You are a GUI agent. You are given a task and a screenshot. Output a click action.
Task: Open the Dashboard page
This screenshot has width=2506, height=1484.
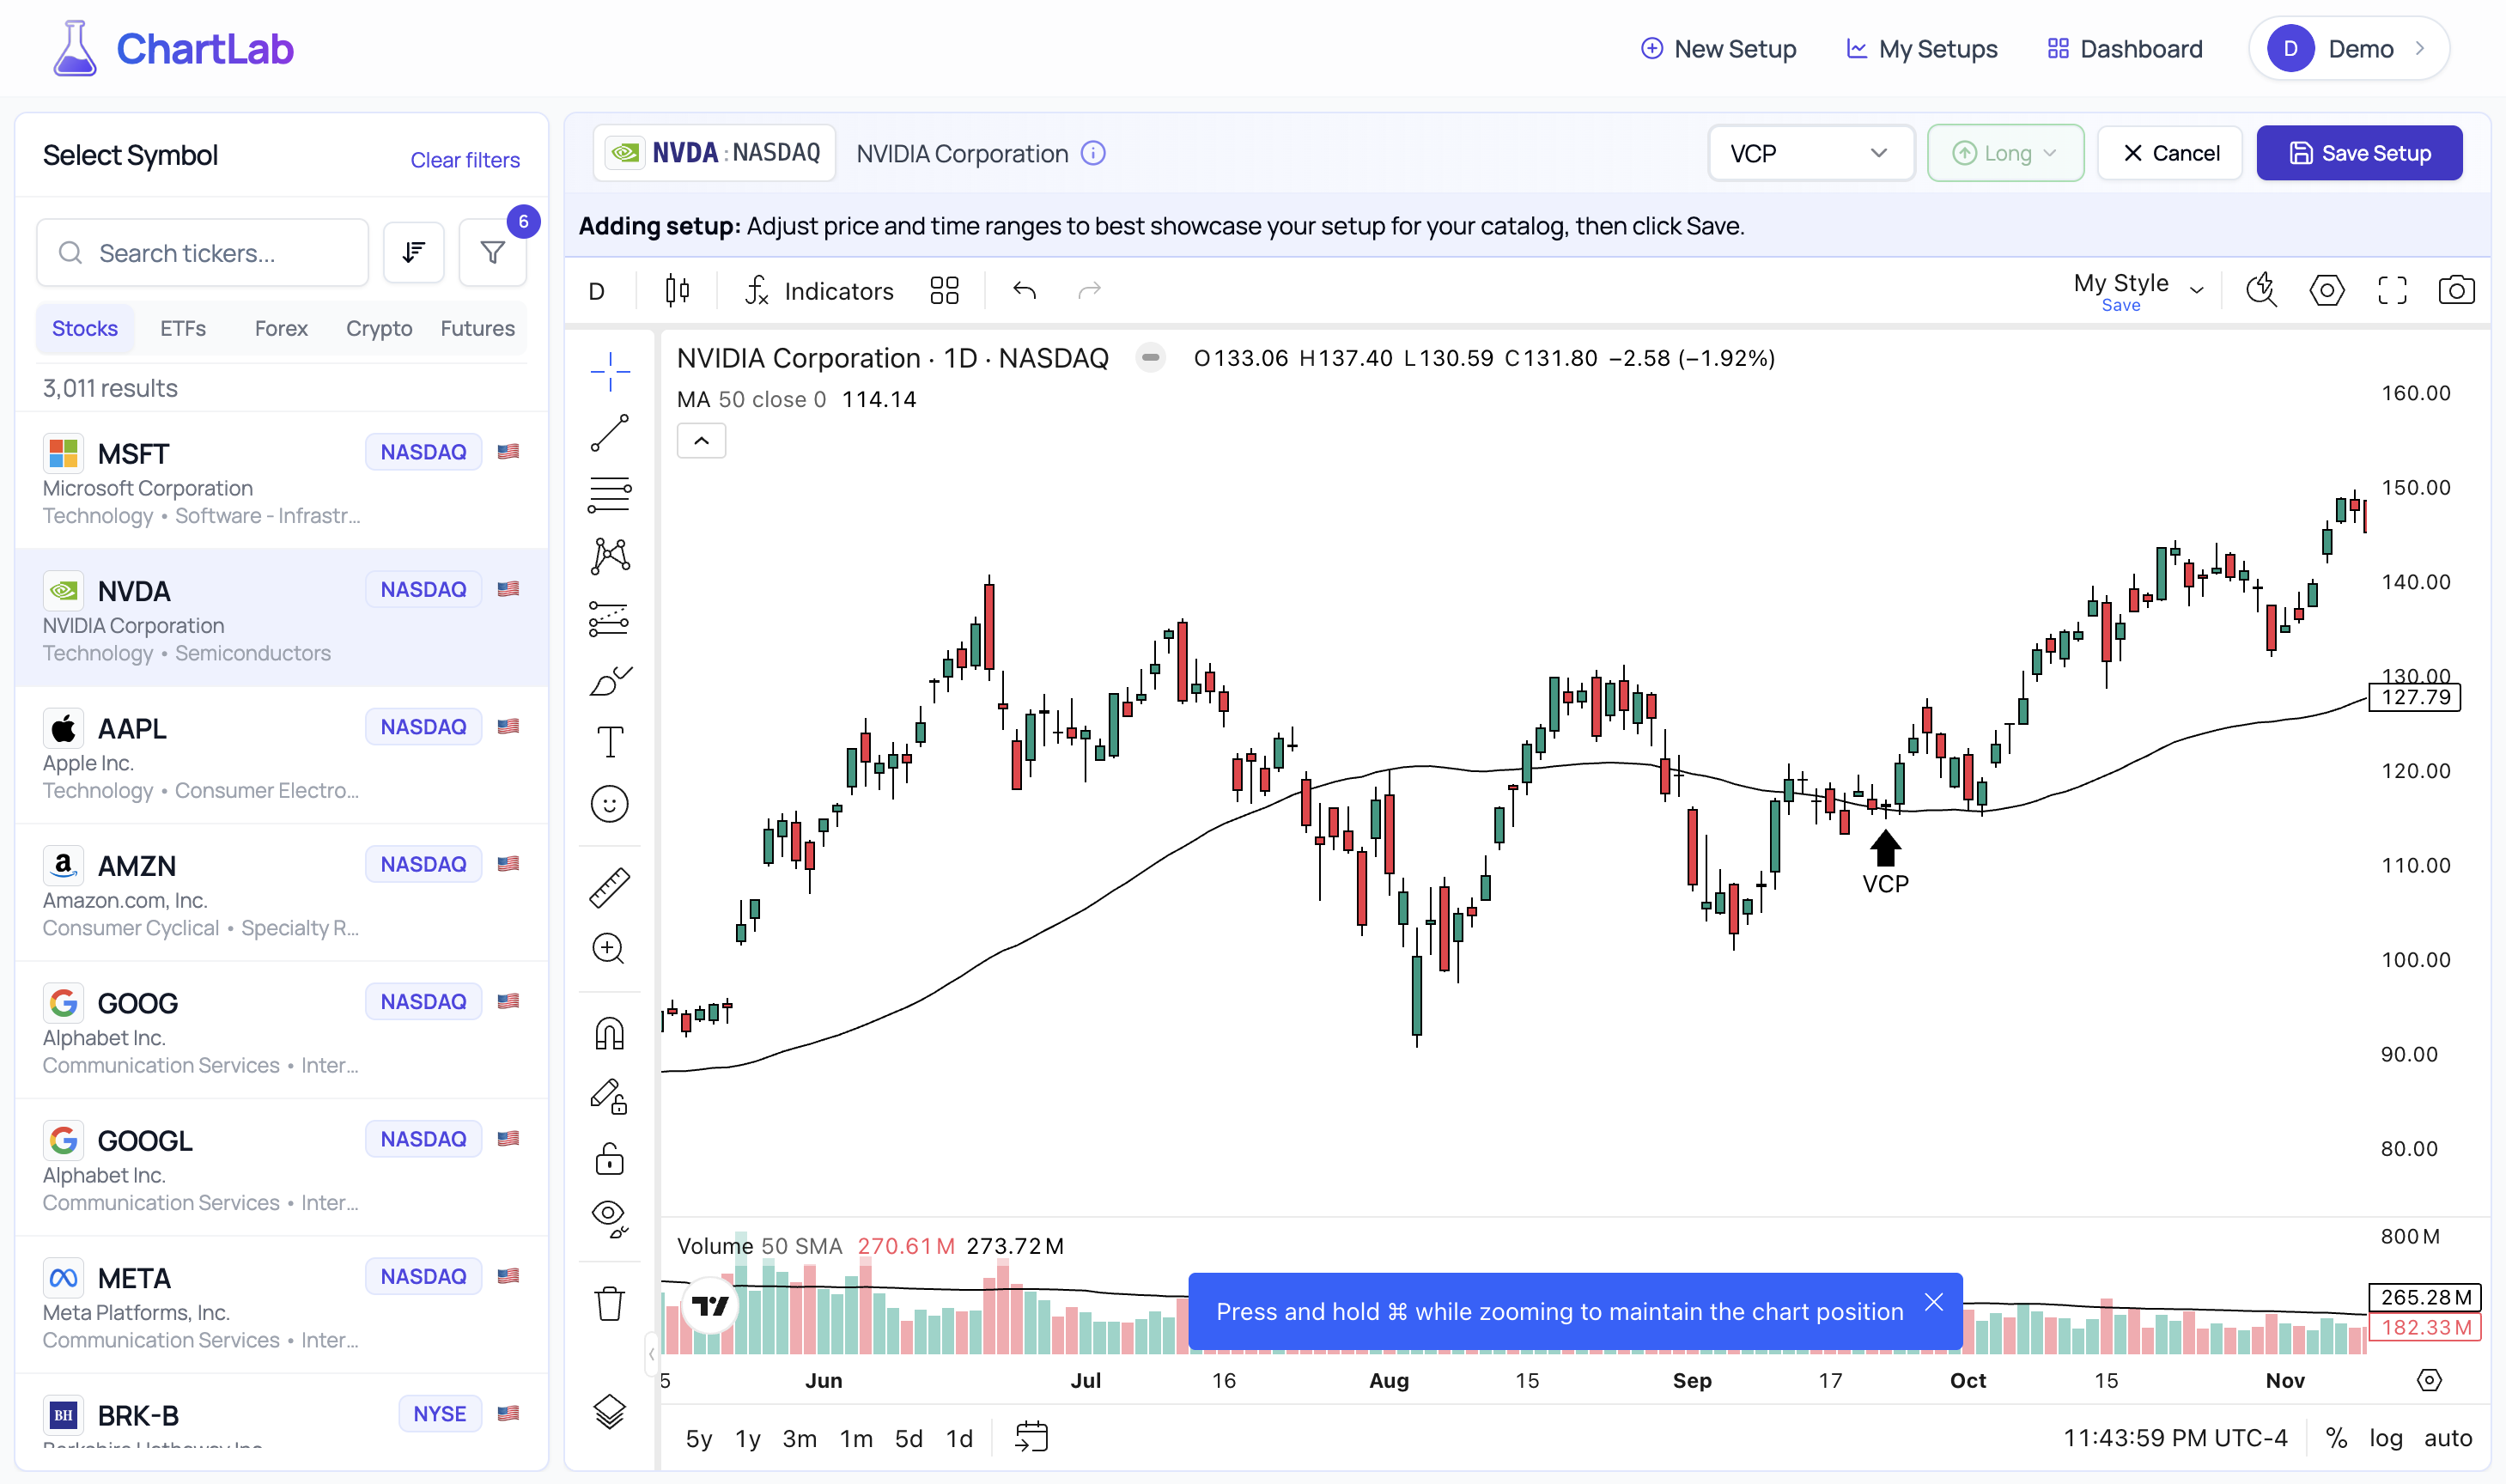pyautogui.click(x=2125, y=48)
